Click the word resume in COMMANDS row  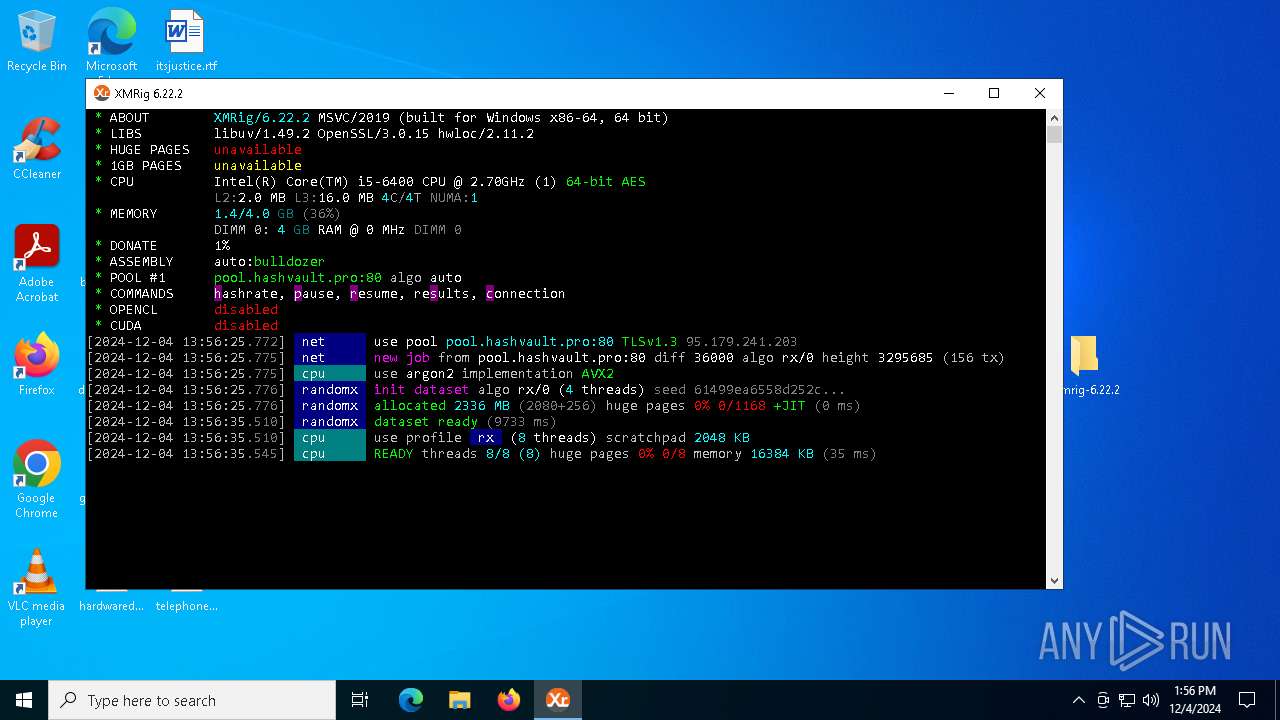pos(374,294)
